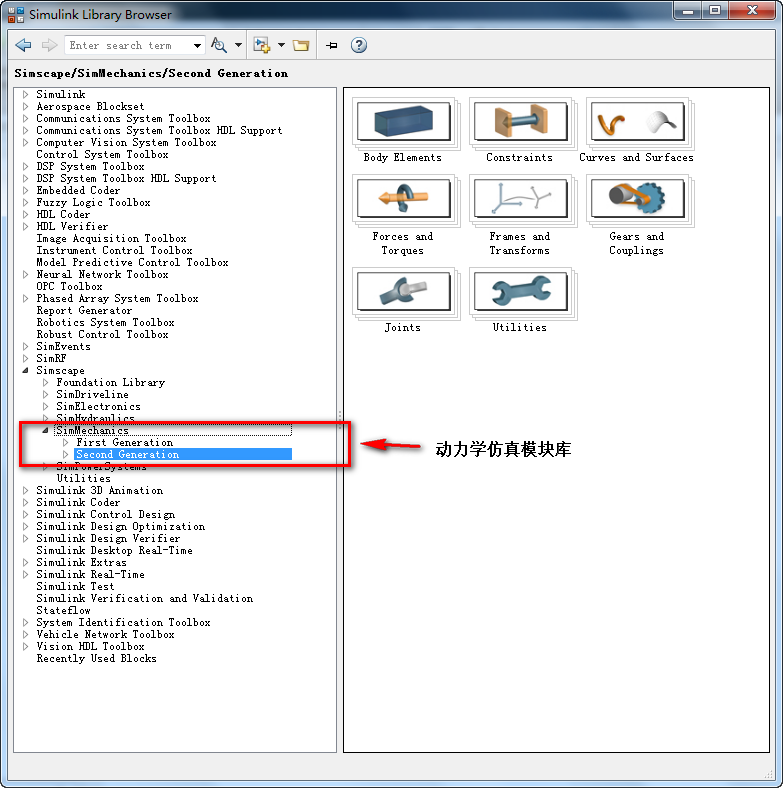Open the search term history dropdown
Screen dimensions: 783x788
click(197, 46)
